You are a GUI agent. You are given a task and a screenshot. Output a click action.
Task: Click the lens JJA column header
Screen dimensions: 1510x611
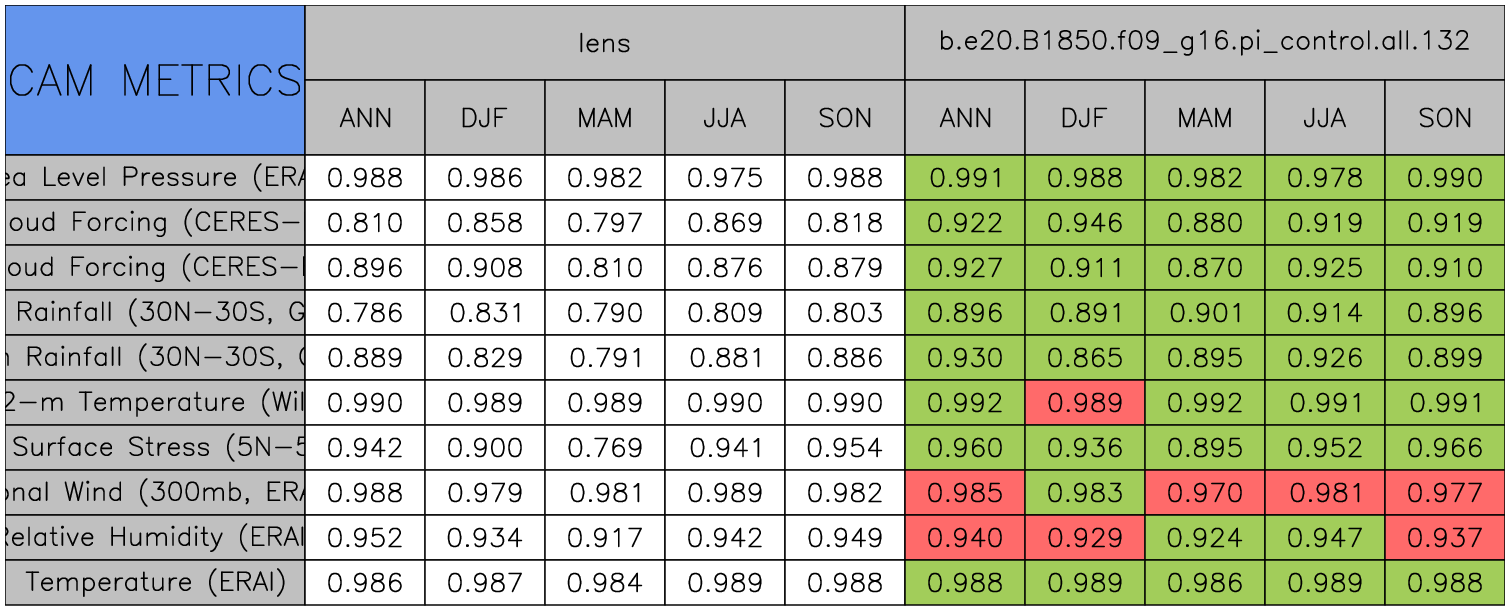coord(724,118)
